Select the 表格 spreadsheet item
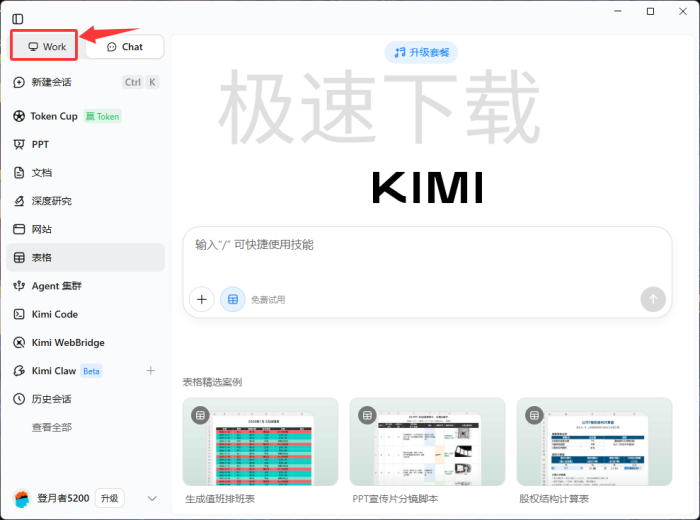The height and width of the screenshot is (520, 700). (x=86, y=258)
